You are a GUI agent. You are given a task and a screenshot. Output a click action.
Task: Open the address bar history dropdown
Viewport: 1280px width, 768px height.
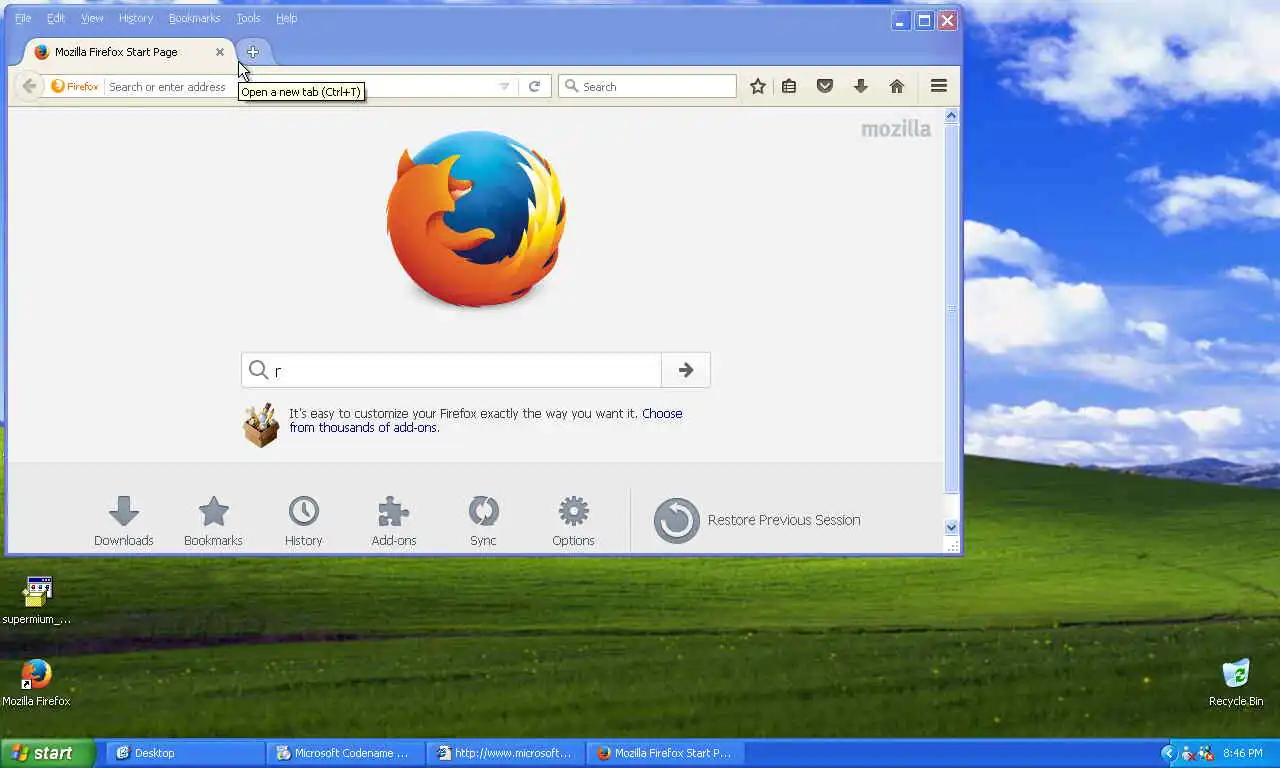click(504, 87)
